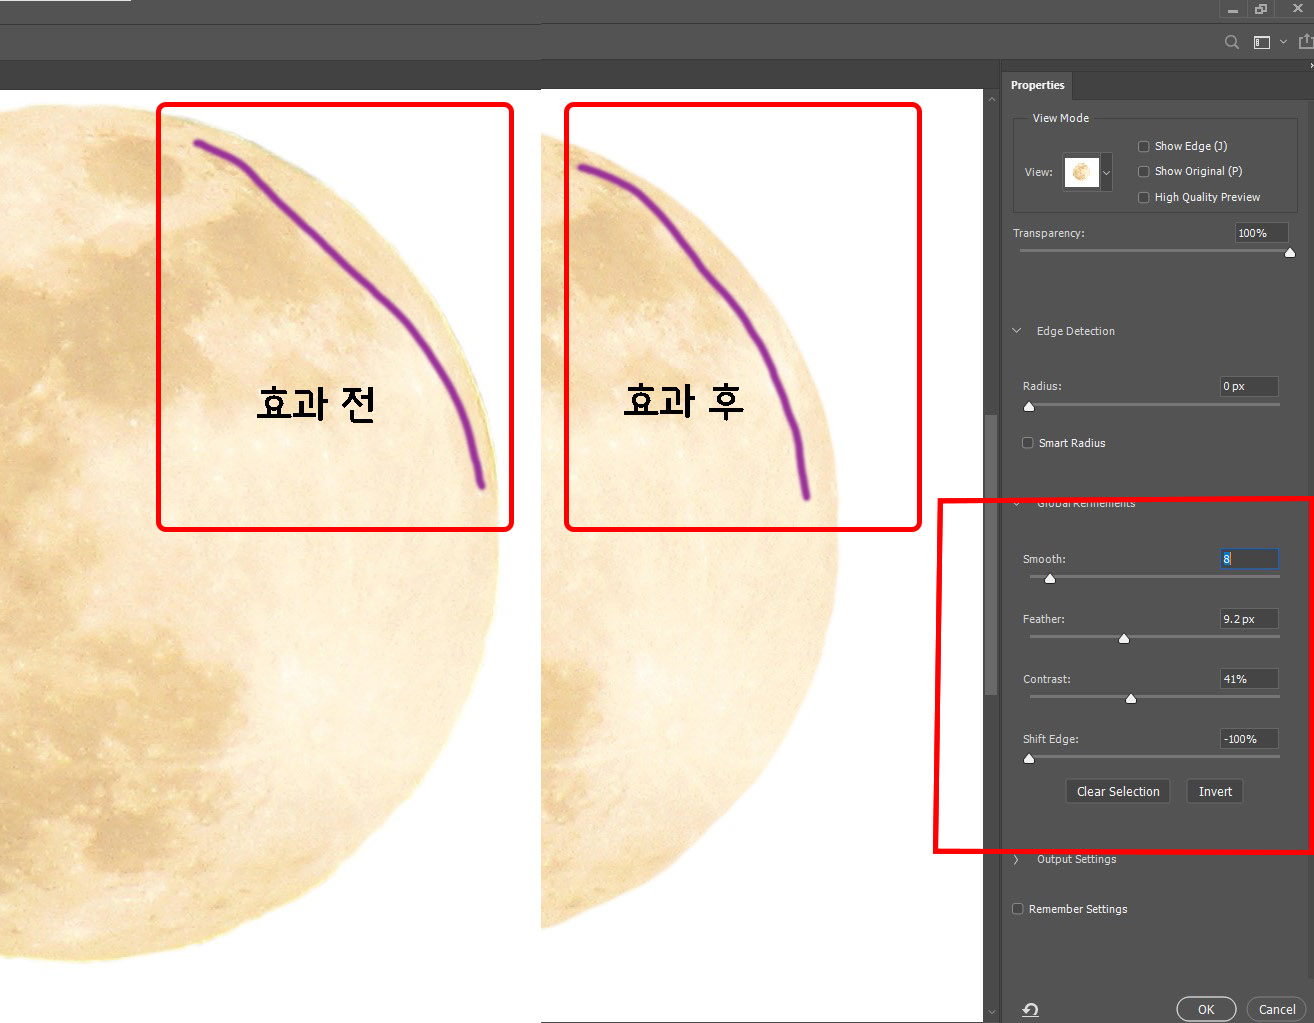The height and width of the screenshot is (1023, 1314).
Task: Click the Transparency slider handle
Action: pyautogui.click(x=1290, y=252)
